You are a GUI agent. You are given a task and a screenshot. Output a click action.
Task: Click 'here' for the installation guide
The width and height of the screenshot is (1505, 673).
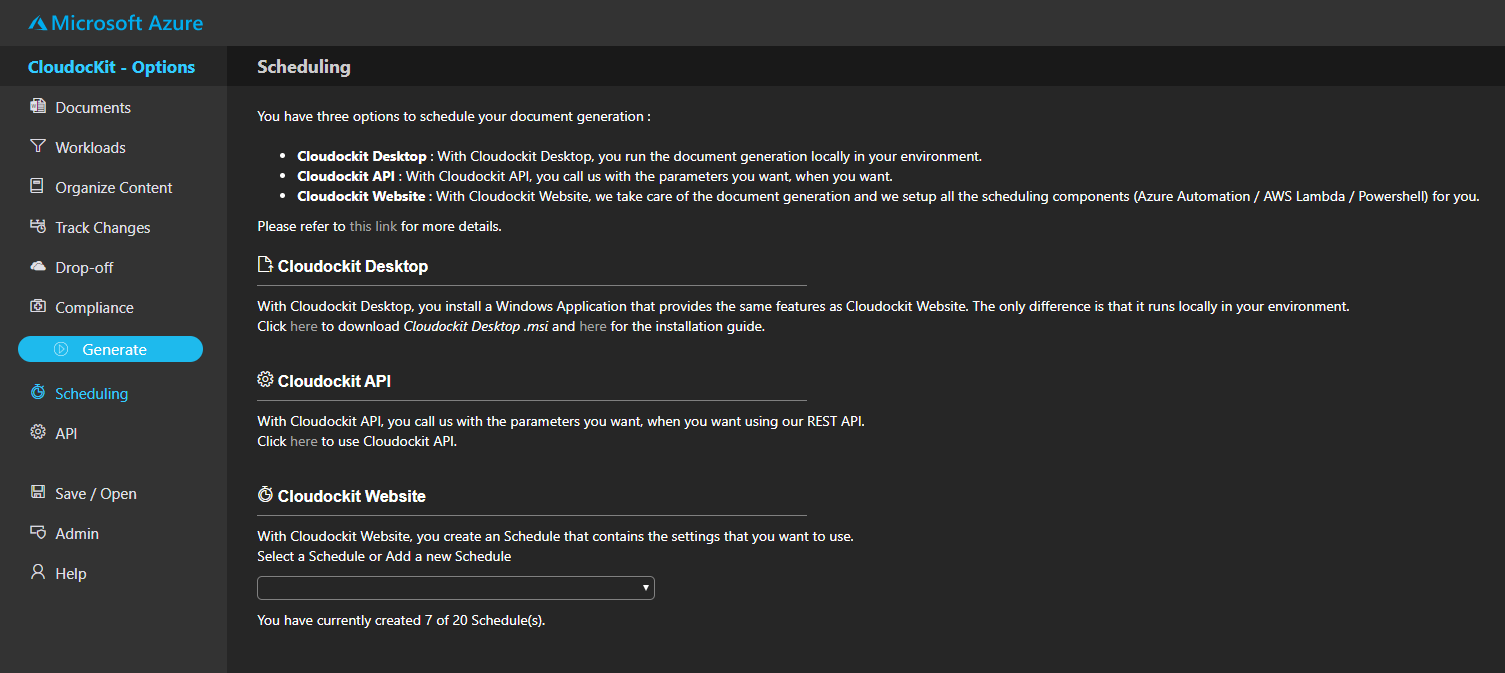coord(593,326)
